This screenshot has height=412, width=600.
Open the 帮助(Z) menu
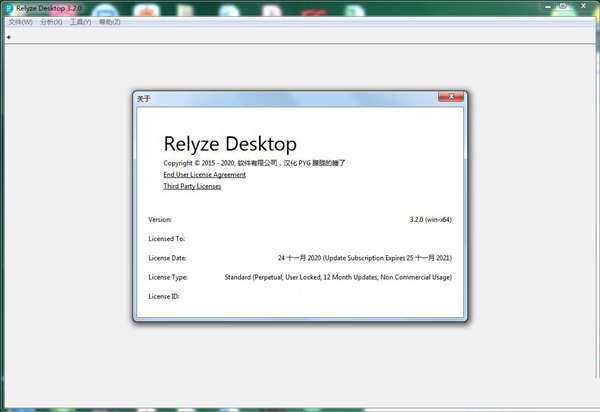[110, 21]
